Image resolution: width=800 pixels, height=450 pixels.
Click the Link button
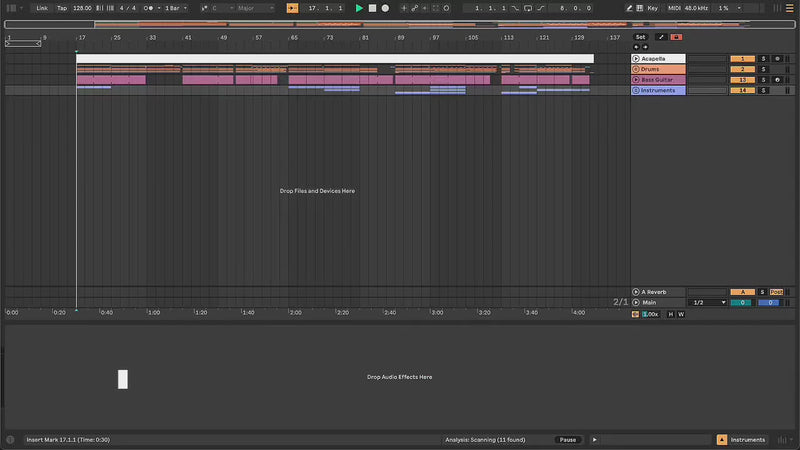[42, 8]
